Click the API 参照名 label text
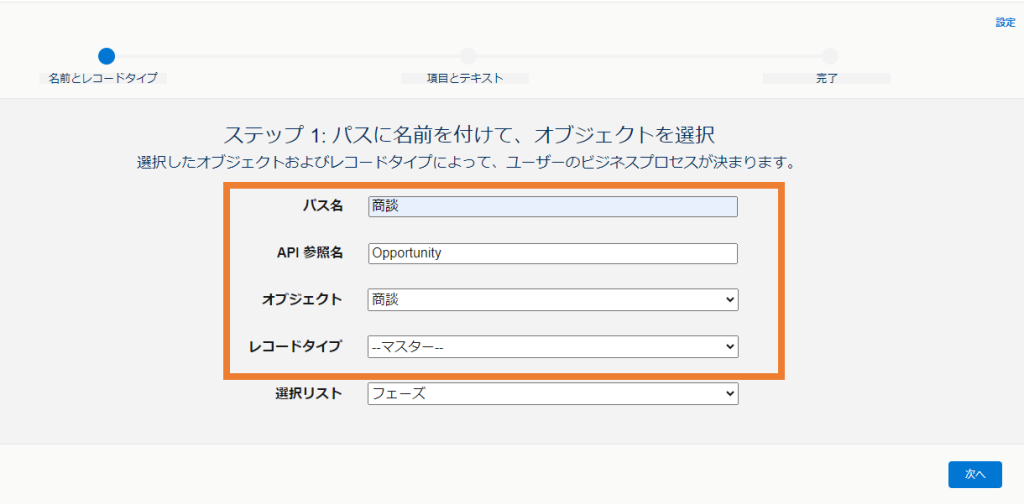The width and height of the screenshot is (1024, 504). click(x=309, y=253)
